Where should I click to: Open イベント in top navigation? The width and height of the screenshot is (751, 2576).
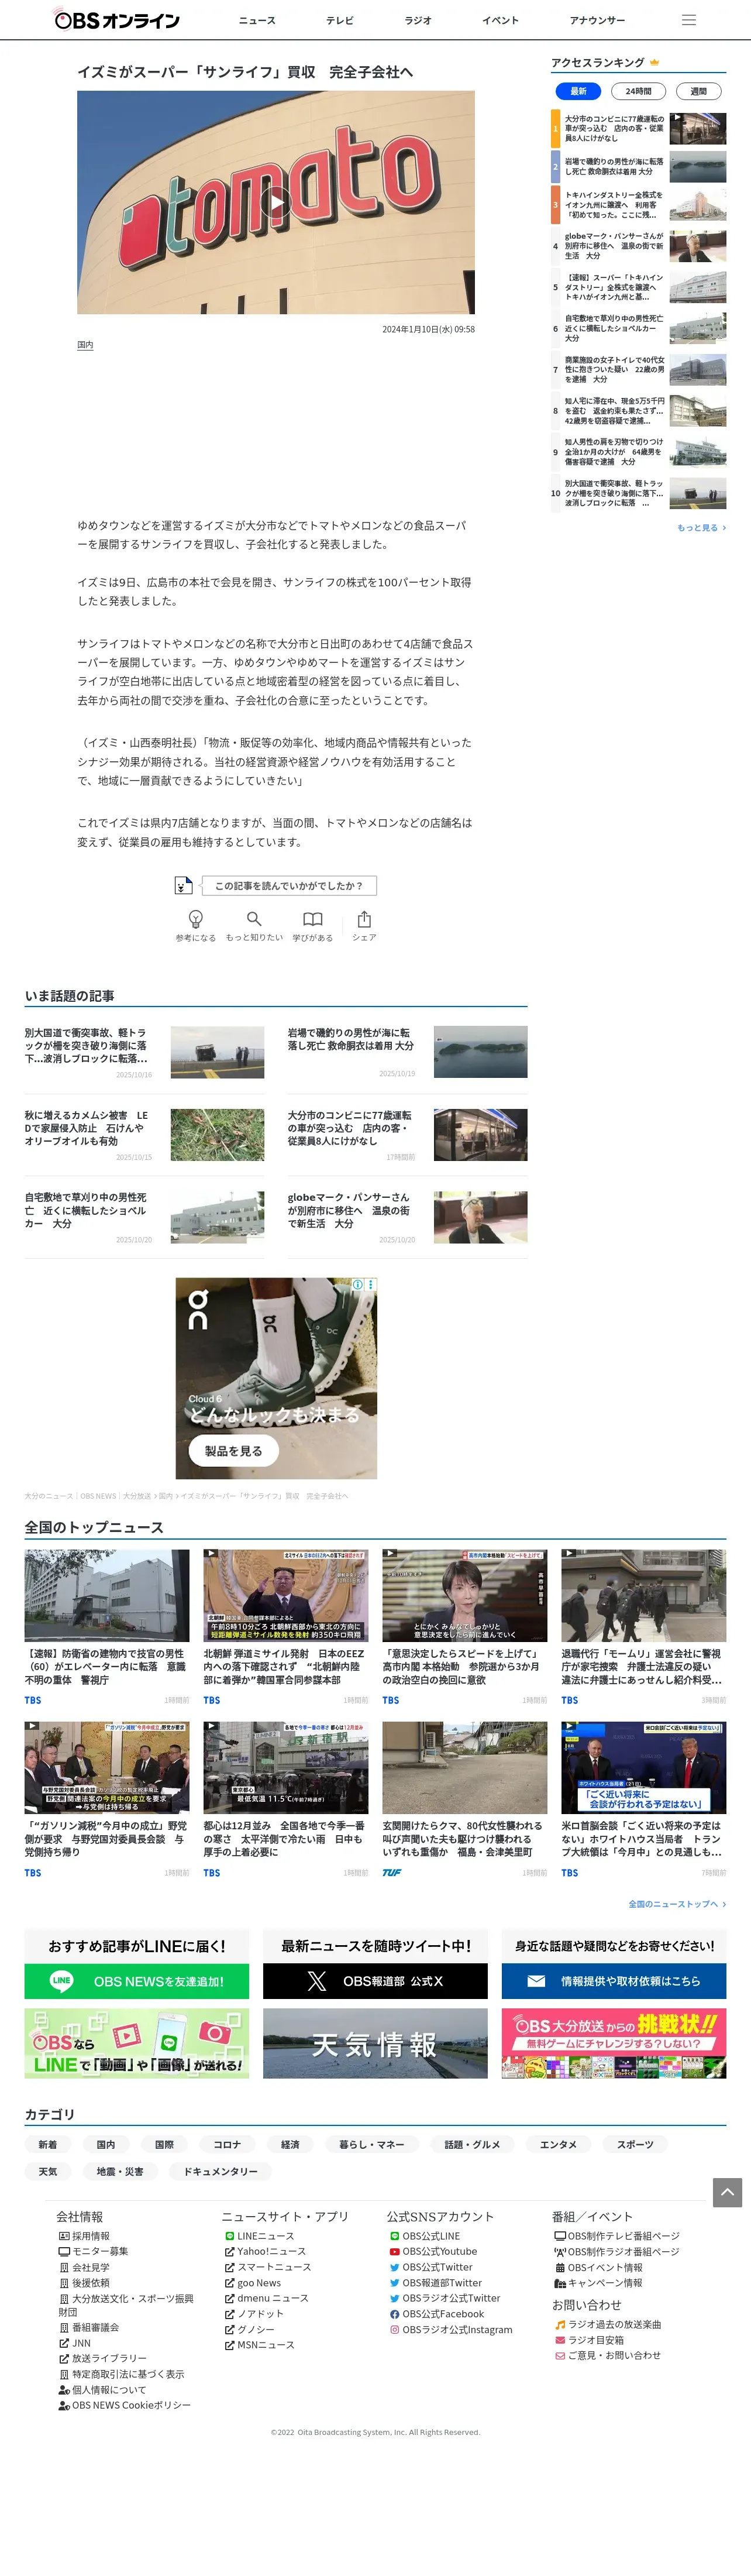[x=500, y=20]
